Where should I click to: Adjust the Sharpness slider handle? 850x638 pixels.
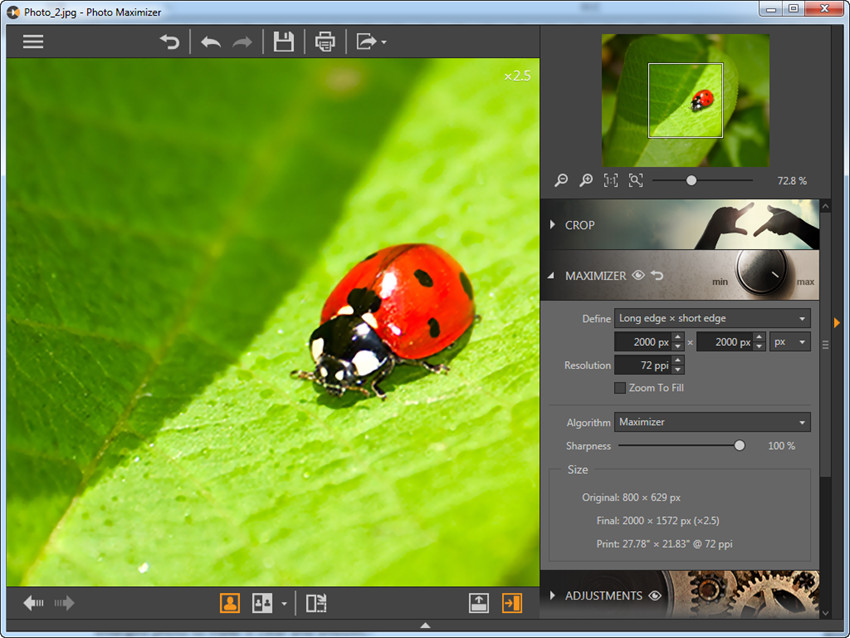point(739,446)
